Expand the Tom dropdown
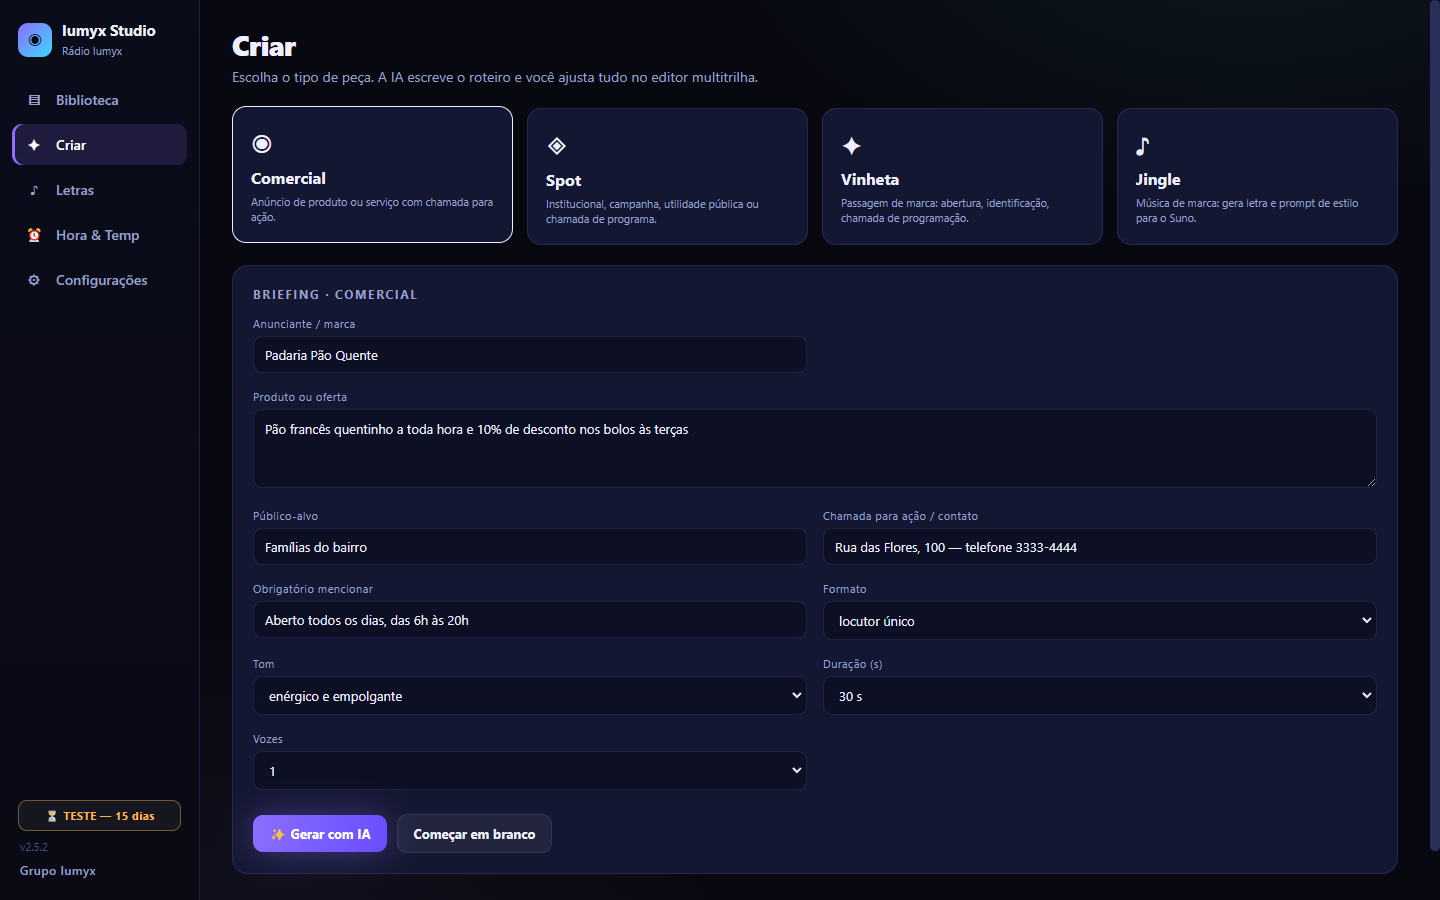This screenshot has height=900, width=1440. coord(529,696)
